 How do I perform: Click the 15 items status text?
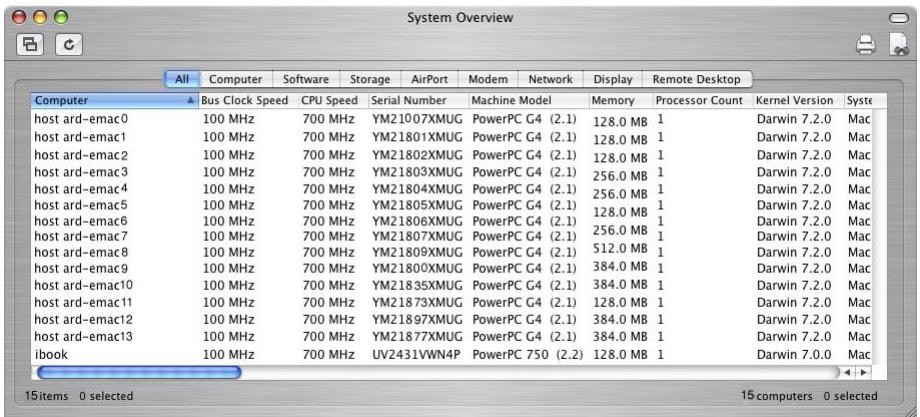click(46, 396)
